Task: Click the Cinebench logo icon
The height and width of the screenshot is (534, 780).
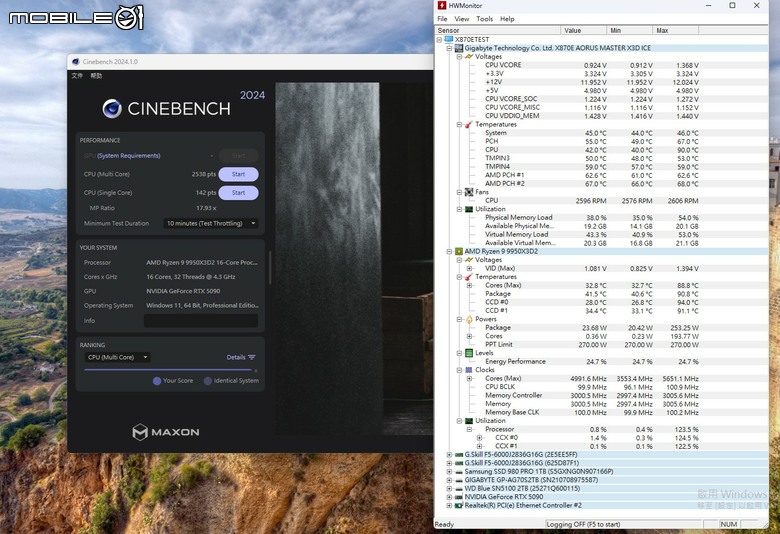Action: pos(112,108)
